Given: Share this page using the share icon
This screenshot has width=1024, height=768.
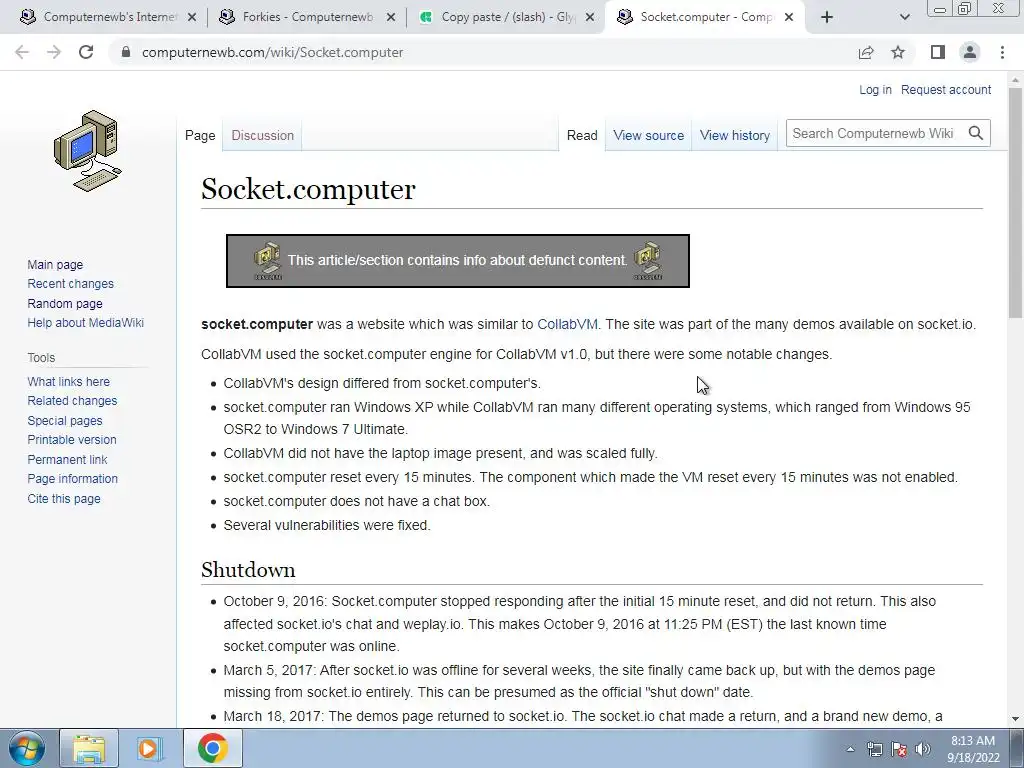Looking at the screenshot, I should pyautogui.click(x=866, y=52).
